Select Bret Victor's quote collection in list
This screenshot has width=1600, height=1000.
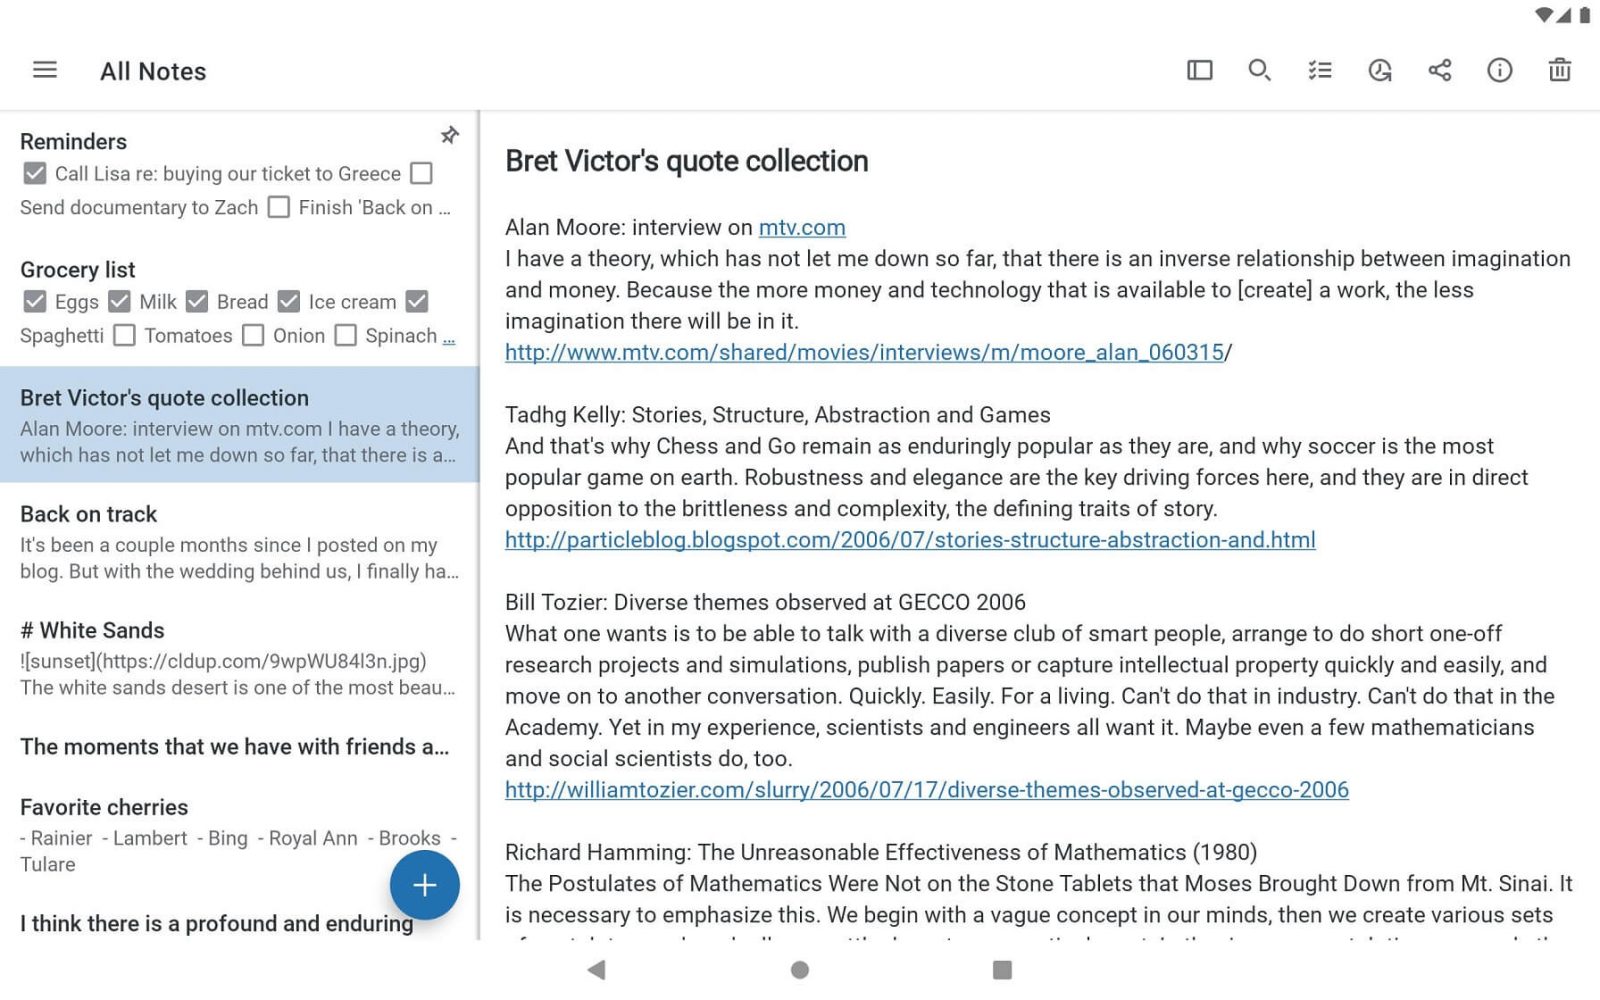239,424
